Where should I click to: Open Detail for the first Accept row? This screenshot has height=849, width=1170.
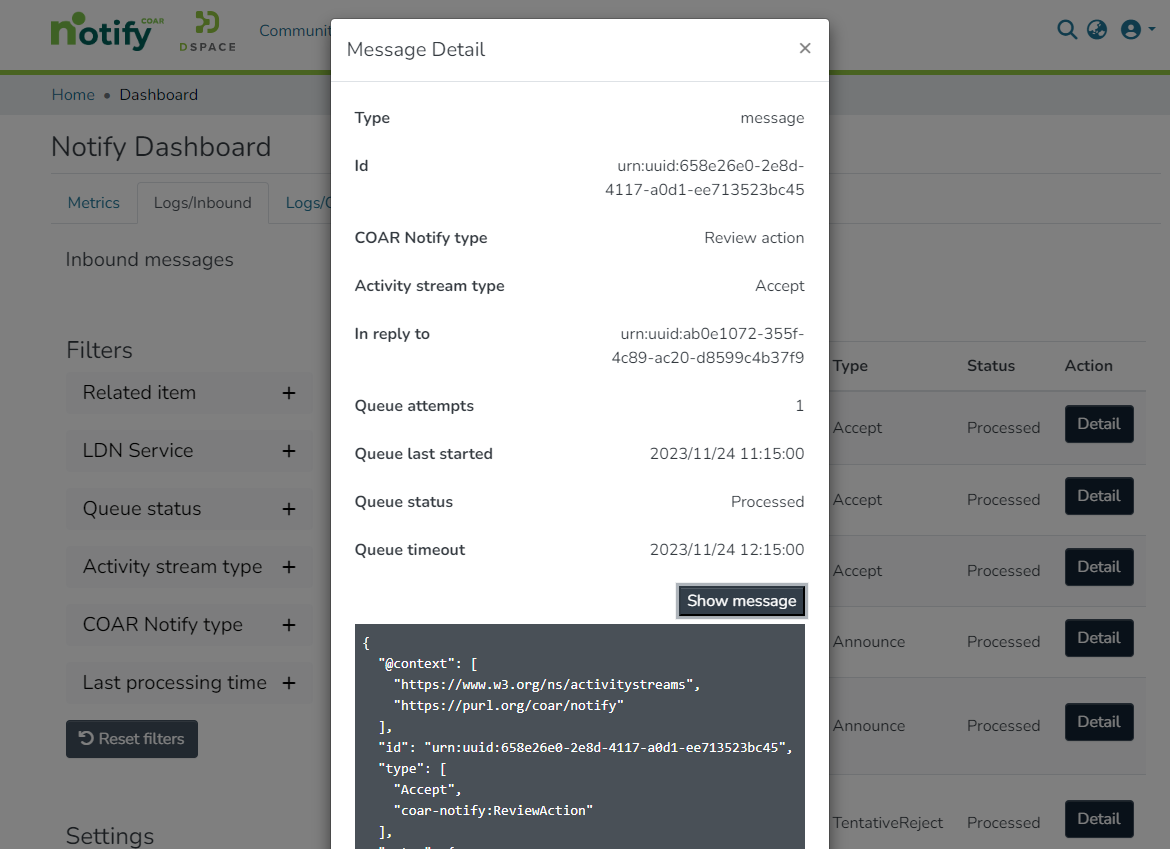pos(1098,424)
